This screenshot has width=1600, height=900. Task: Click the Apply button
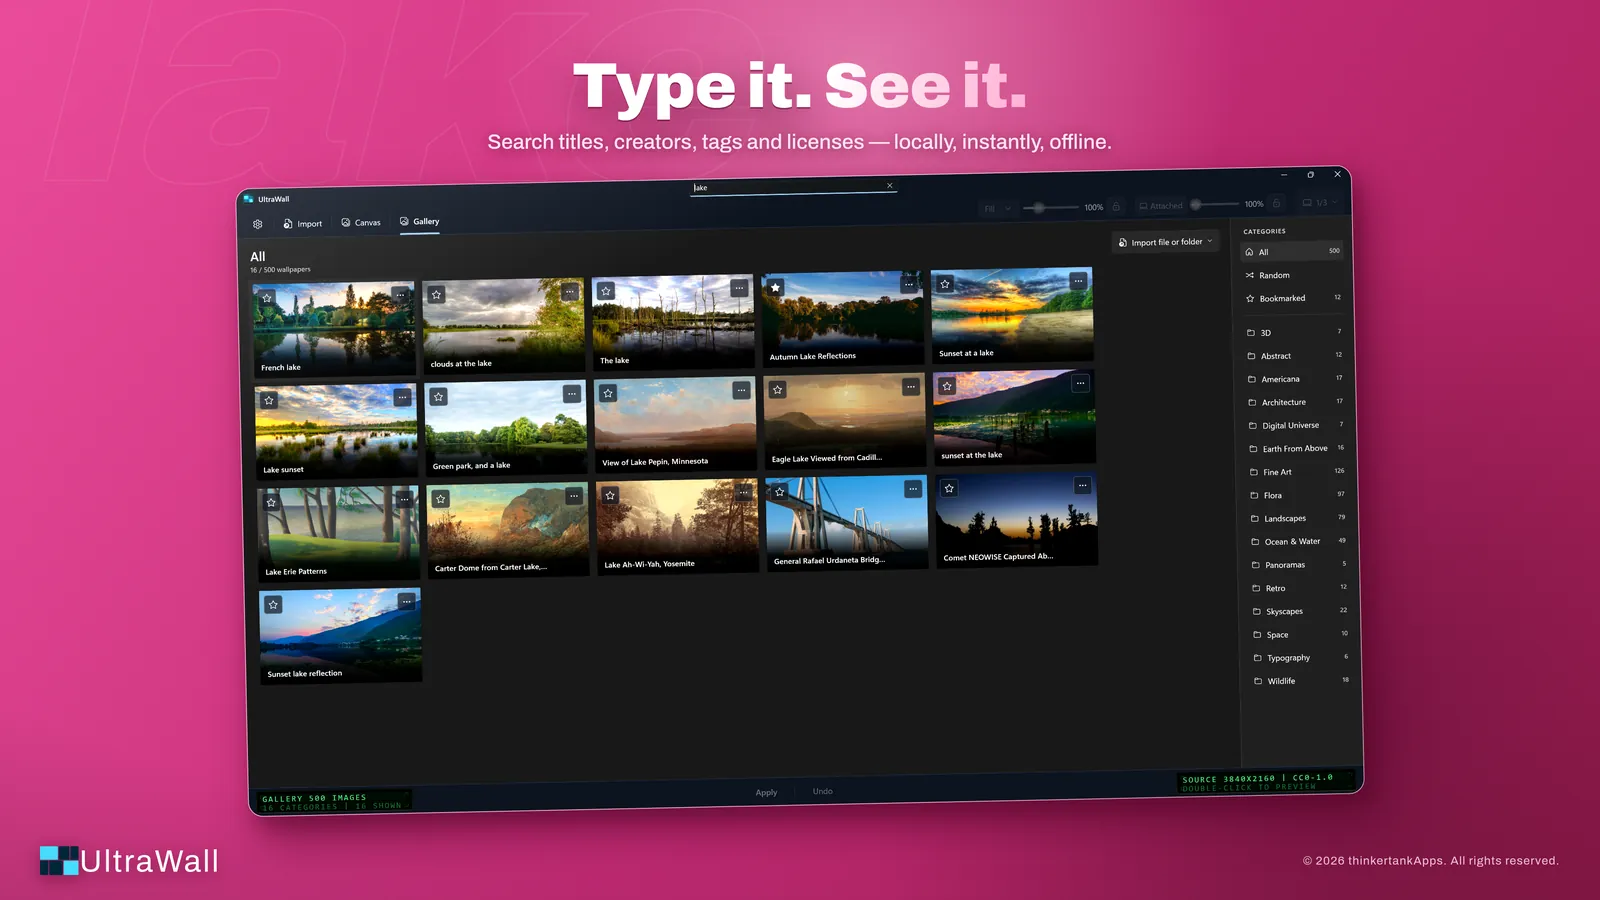(x=766, y=792)
